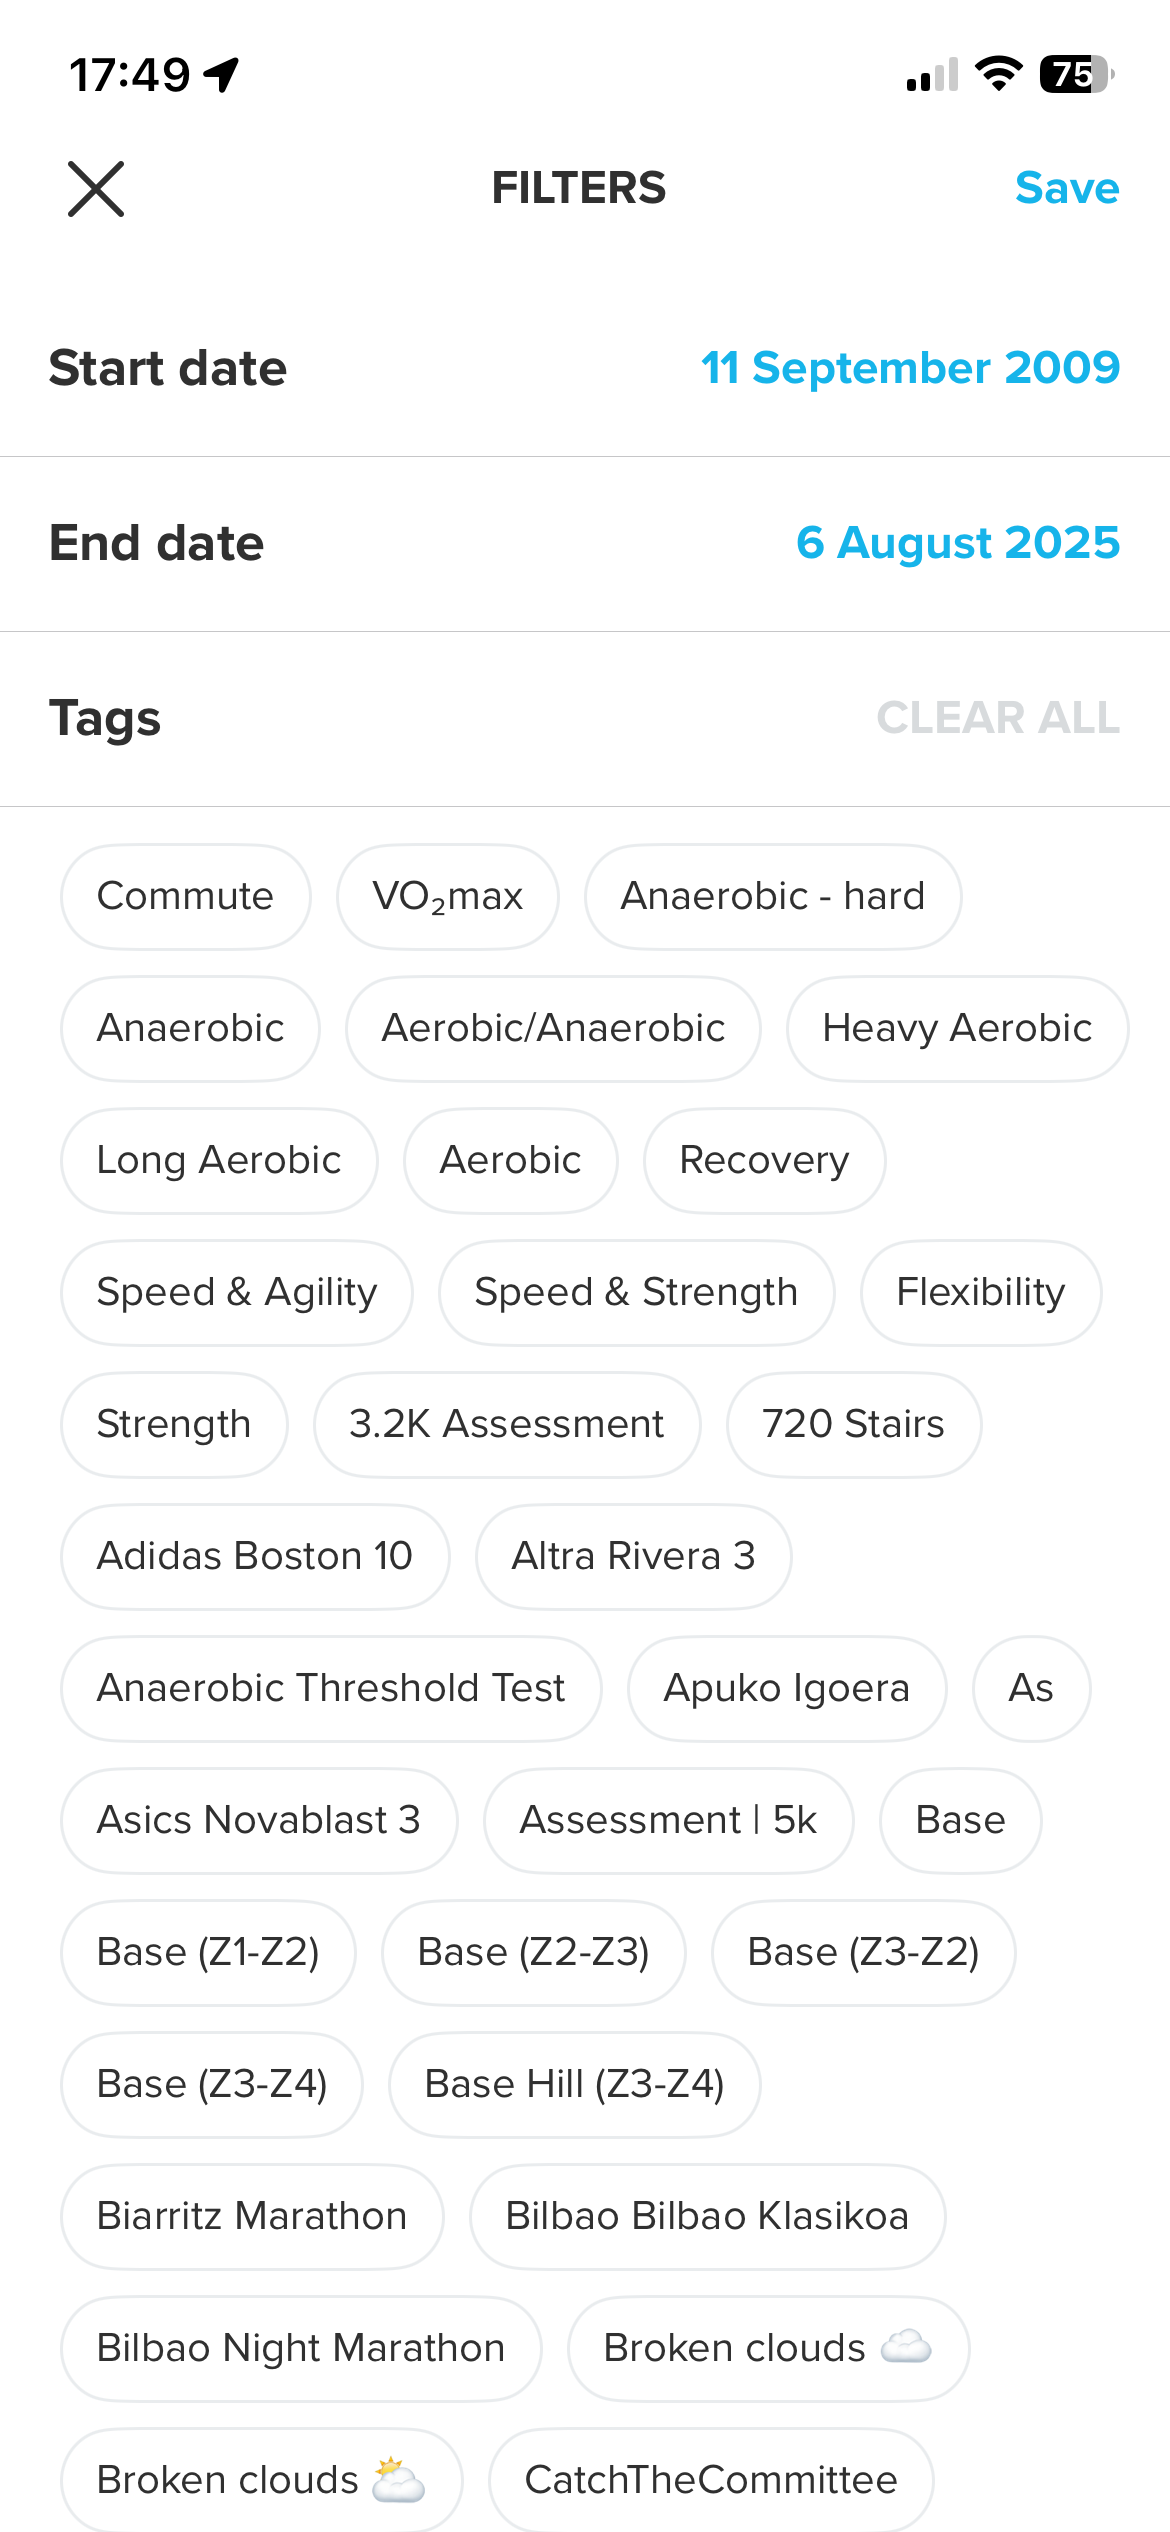
Task: Toggle the Altra Rivera 3 tag
Action: point(634,1556)
